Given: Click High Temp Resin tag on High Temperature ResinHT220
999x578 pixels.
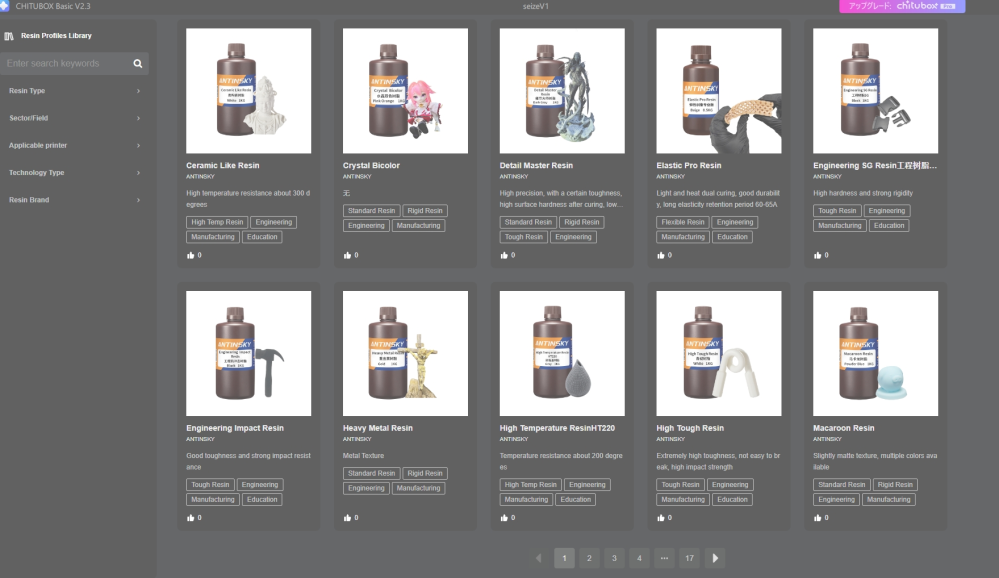Looking at the screenshot, I should click(x=531, y=485).
